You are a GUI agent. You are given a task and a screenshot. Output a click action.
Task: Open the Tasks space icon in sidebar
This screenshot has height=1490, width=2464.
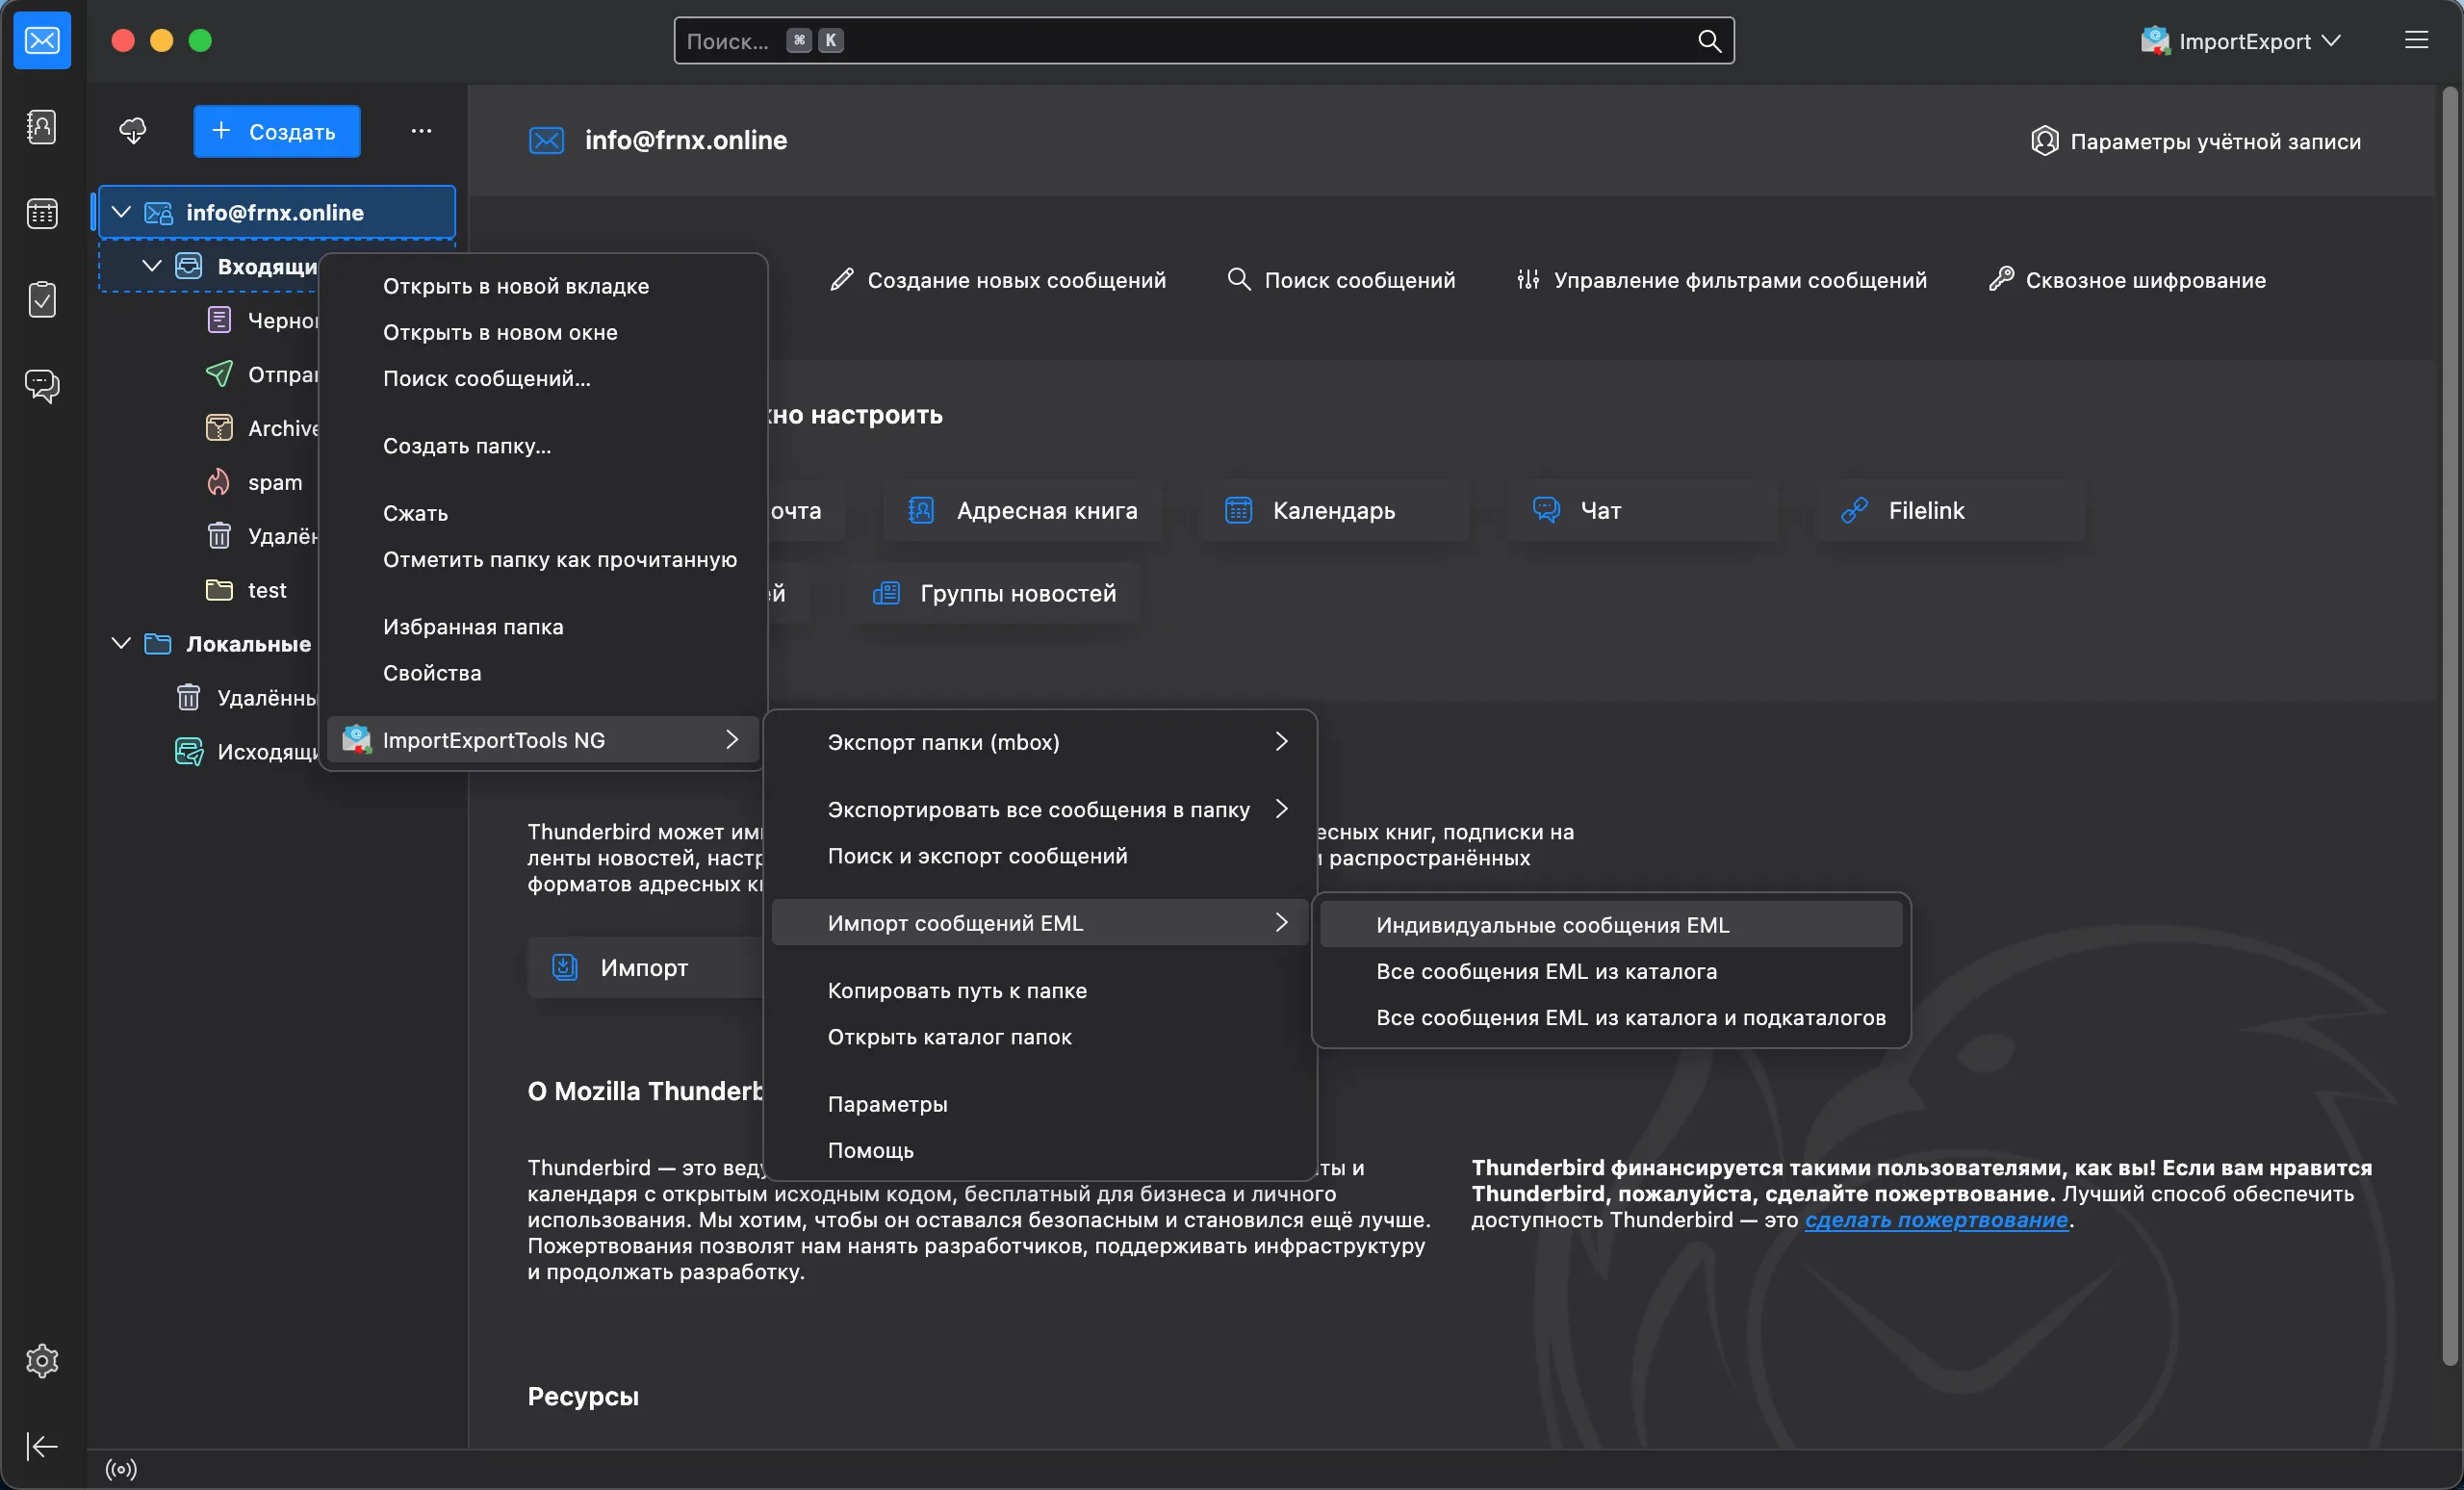click(41, 299)
